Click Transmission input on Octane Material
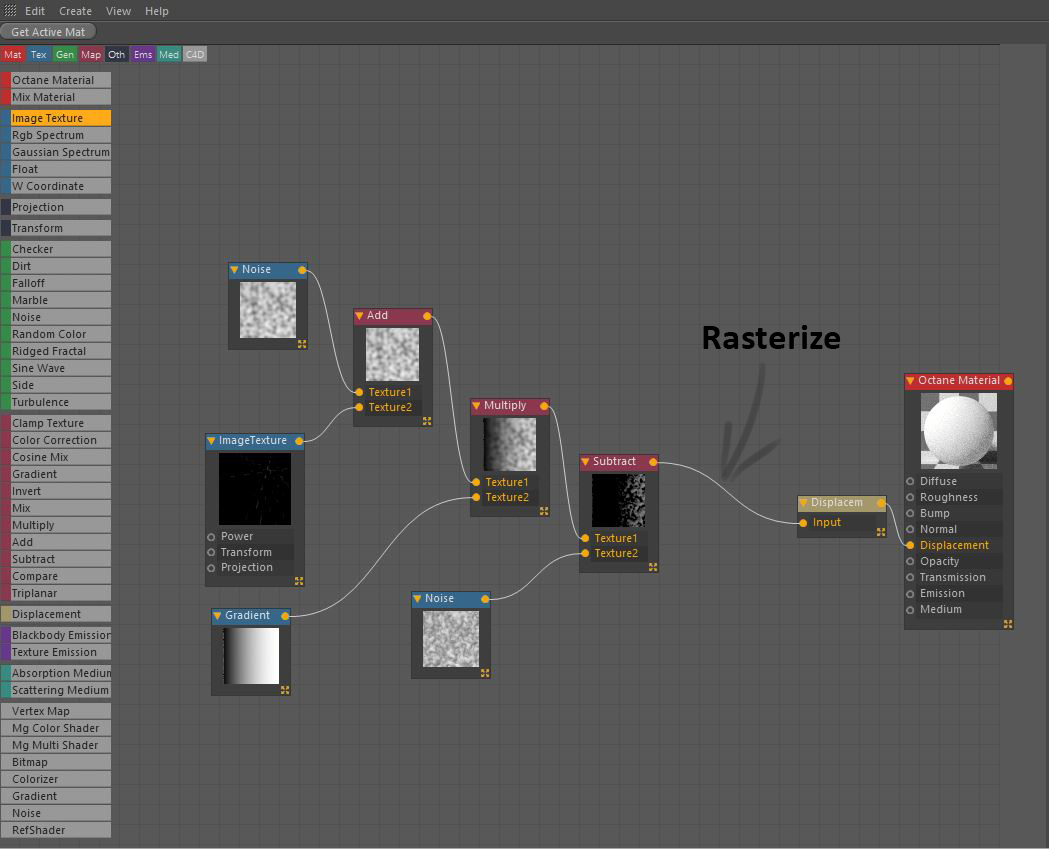 pos(910,577)
